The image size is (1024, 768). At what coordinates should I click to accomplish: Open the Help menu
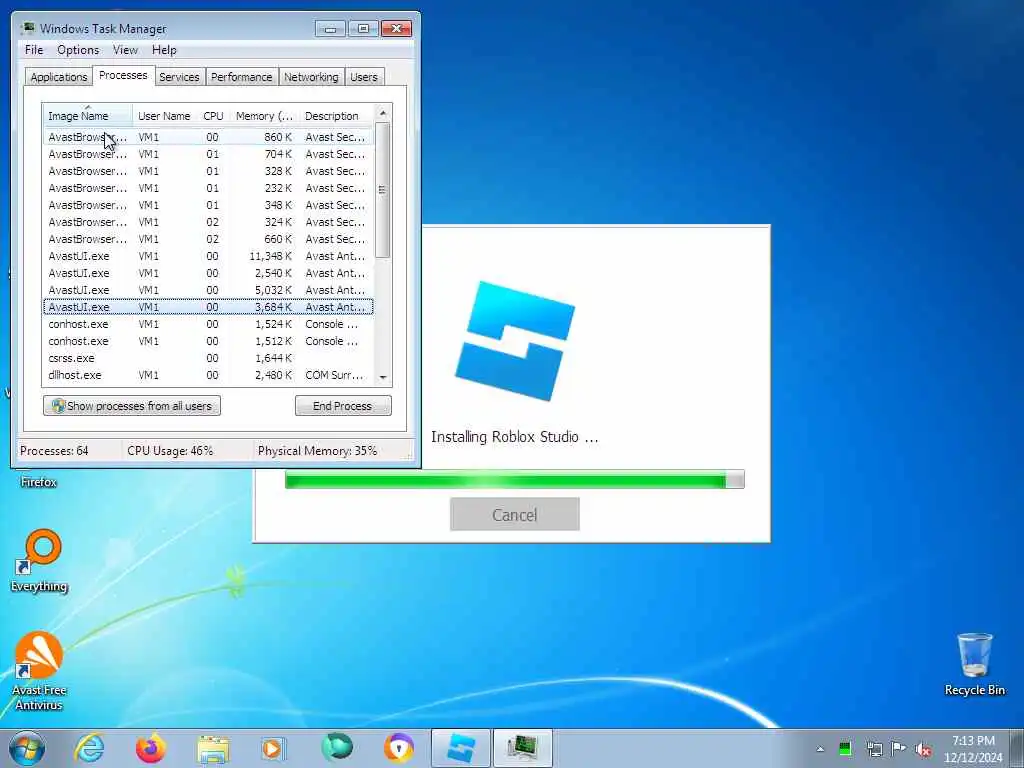pyautogui.click(x=164, y=50)
